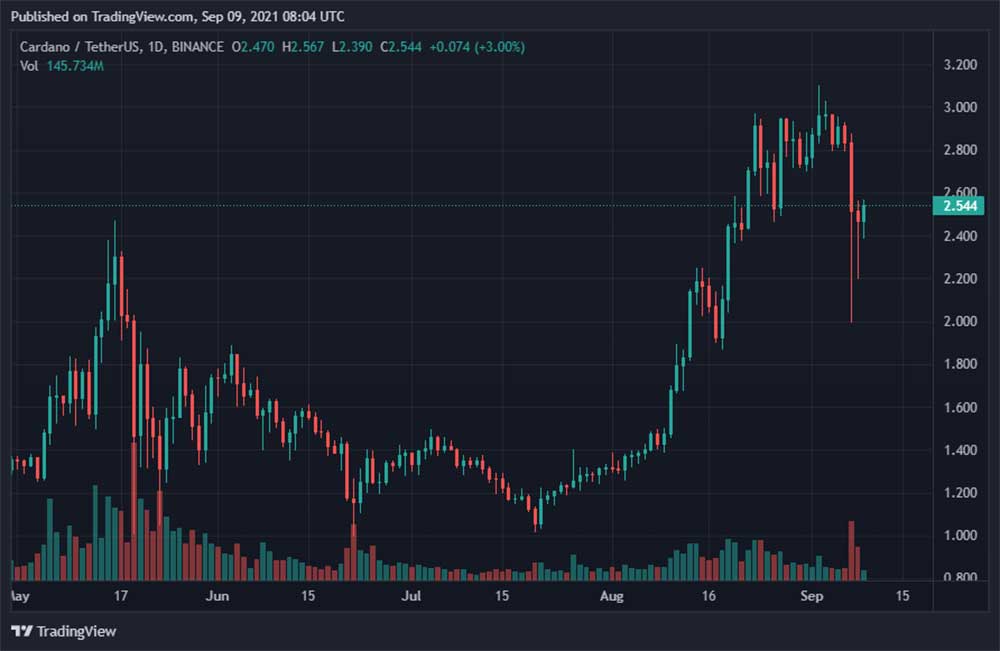Click the open value O2.470

[253, 47]
